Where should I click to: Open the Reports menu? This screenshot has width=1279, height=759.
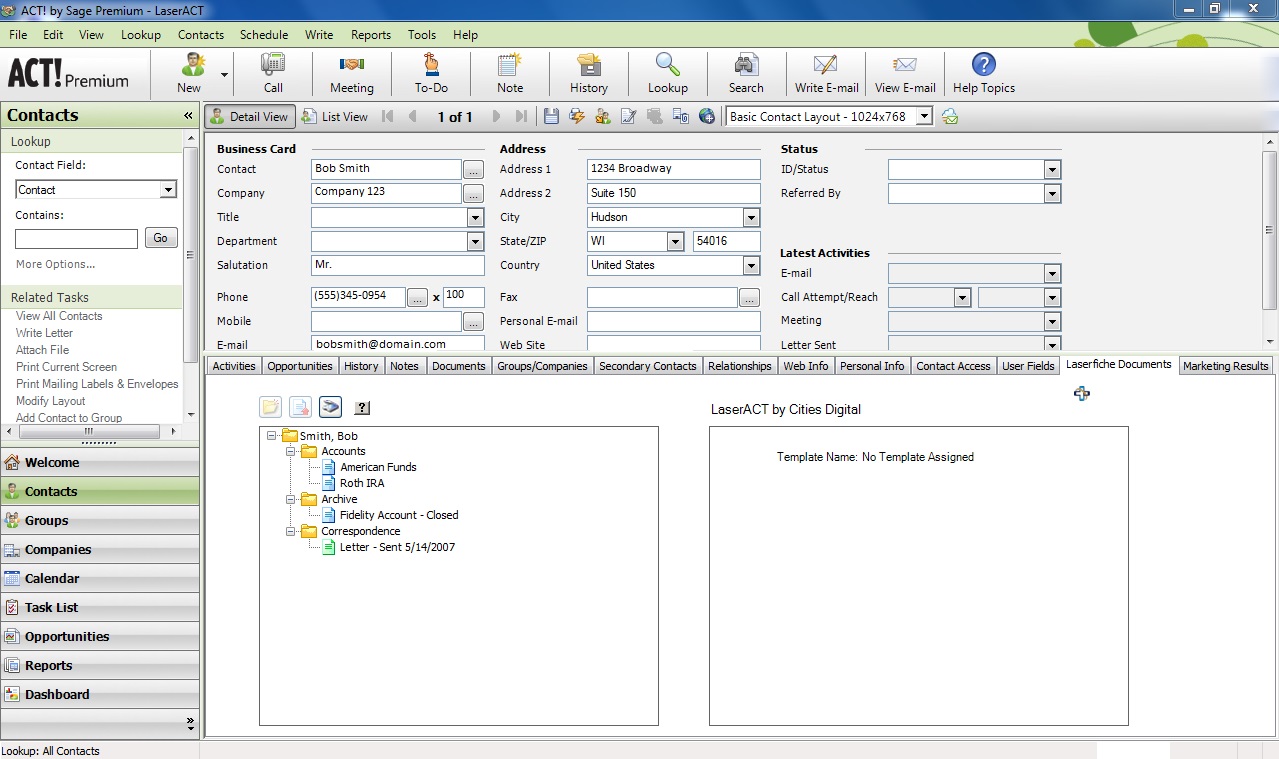pos(371,35)
